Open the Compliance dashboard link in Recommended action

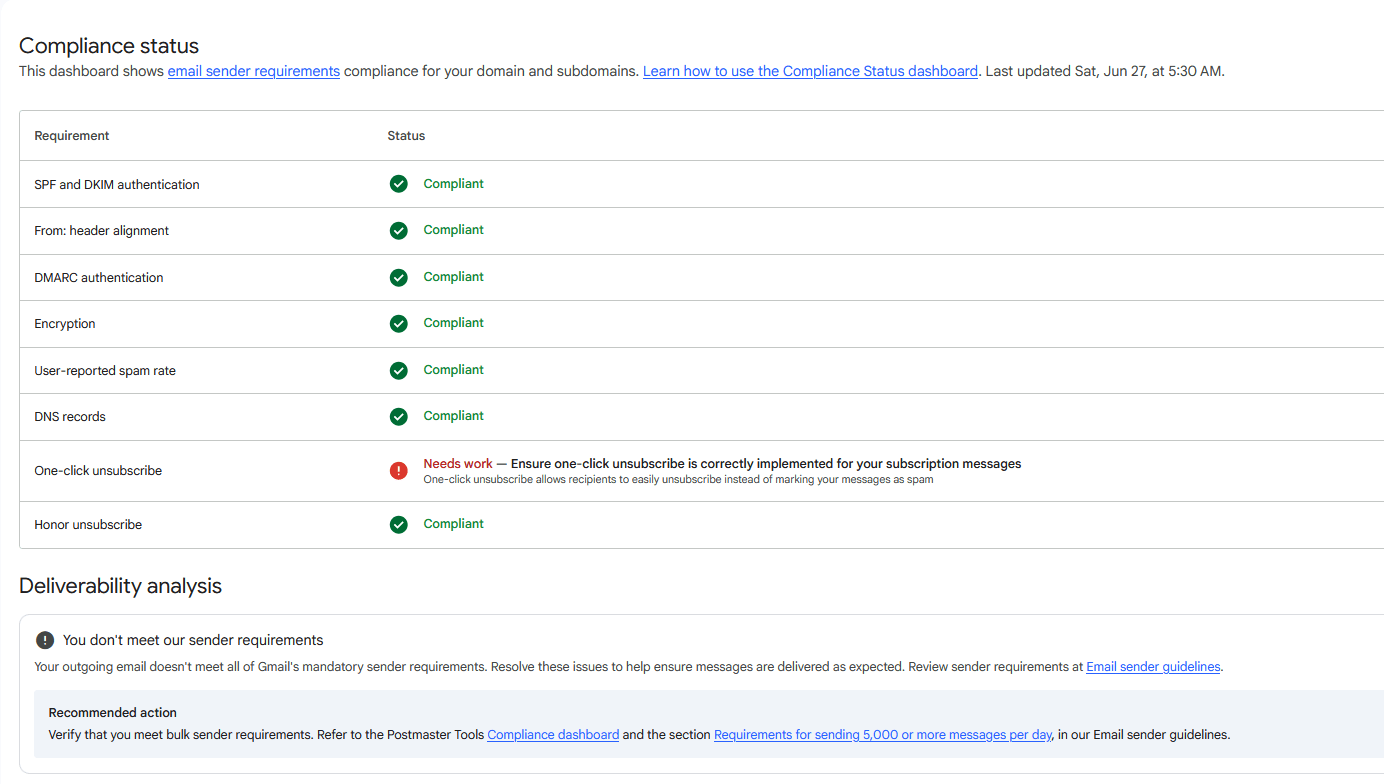coord(553,734)
